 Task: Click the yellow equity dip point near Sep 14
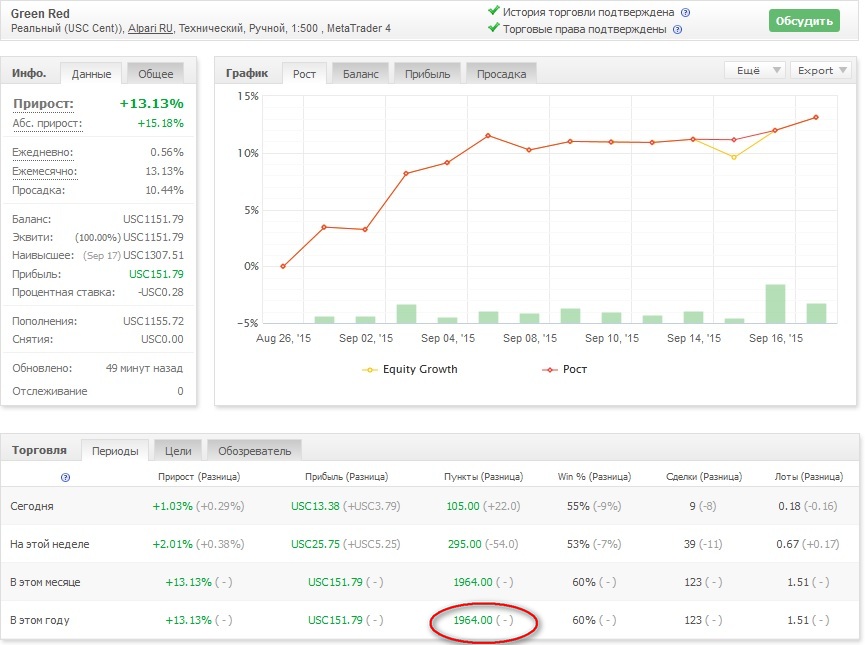point(734,157)
